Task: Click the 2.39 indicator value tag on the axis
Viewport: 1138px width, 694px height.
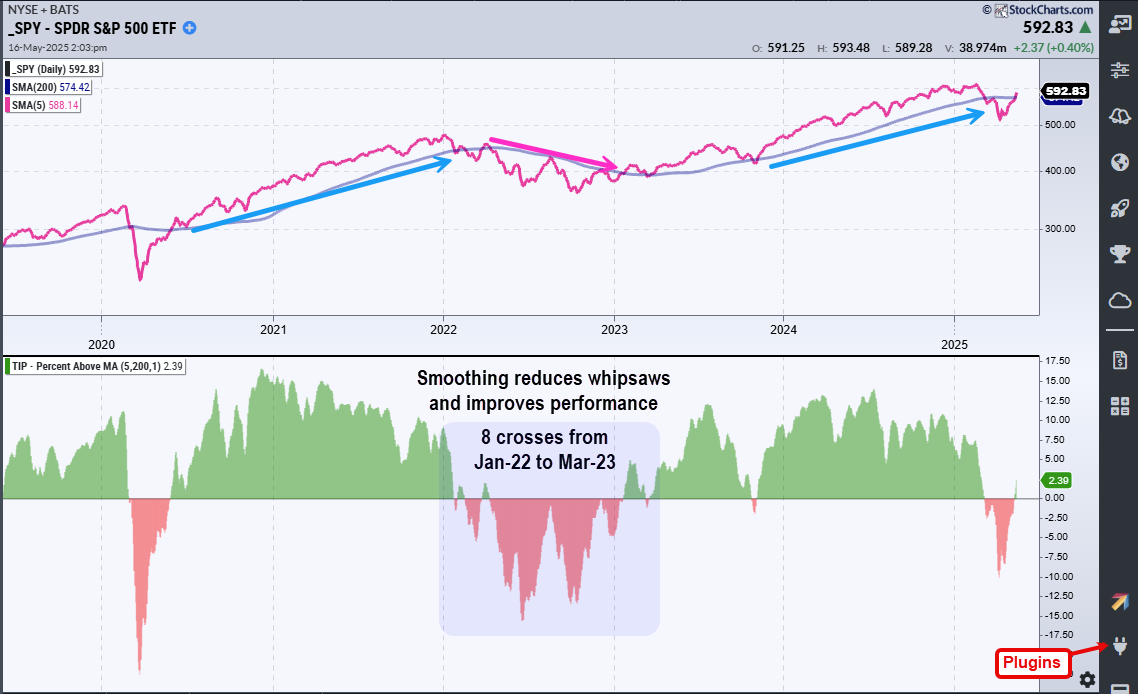Action: [1057, 481]
